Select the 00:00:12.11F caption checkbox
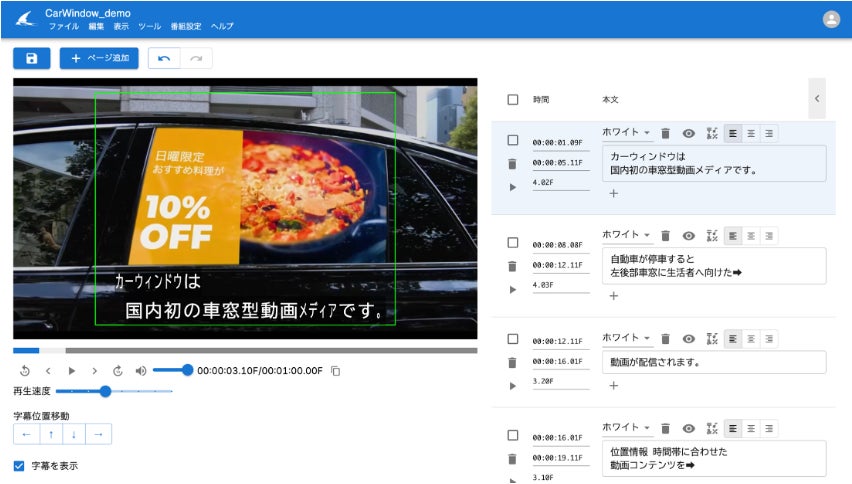Image resolution: width=852 pixels, height=484 pixels. [x=512, y=339]
